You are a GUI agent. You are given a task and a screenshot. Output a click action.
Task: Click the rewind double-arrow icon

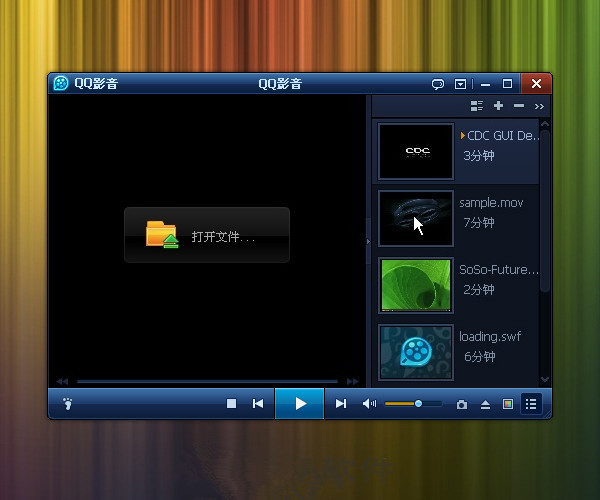pyautogui.click(x=62, y=381)
